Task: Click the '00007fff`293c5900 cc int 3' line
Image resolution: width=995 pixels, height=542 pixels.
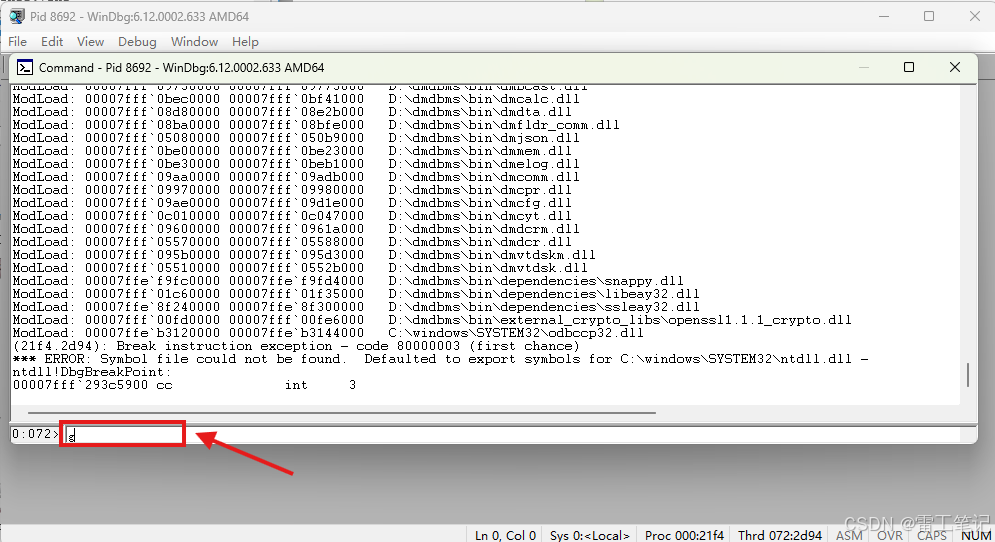Action: (184, 385)
